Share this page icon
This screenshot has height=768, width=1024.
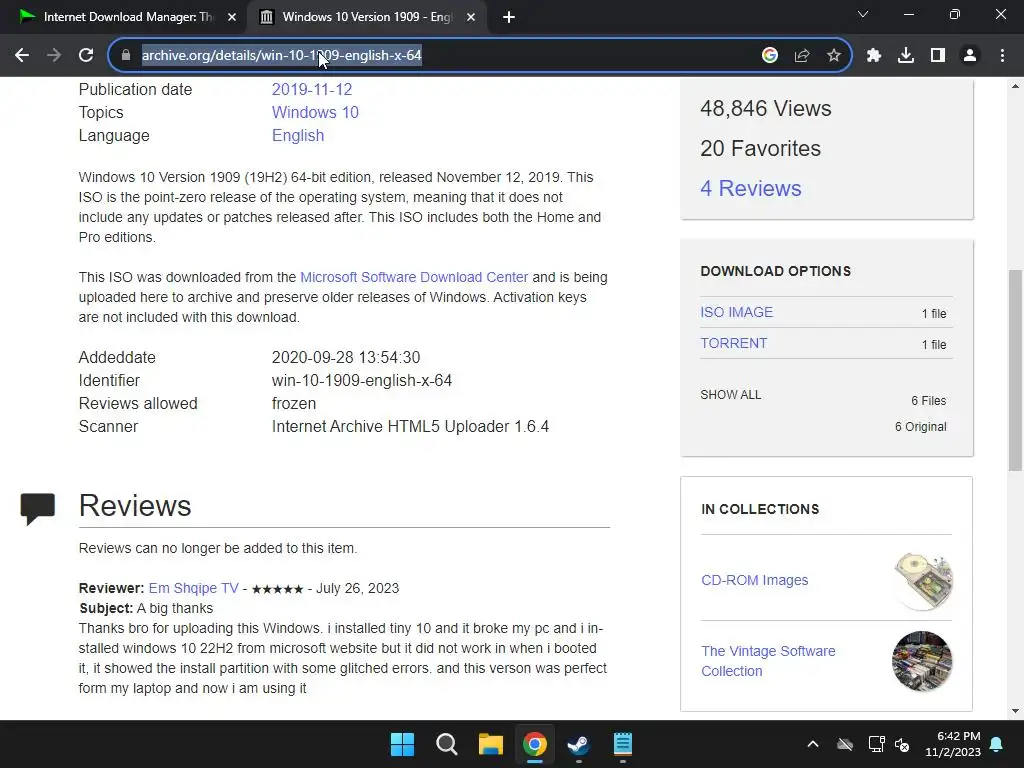(802, 56)
